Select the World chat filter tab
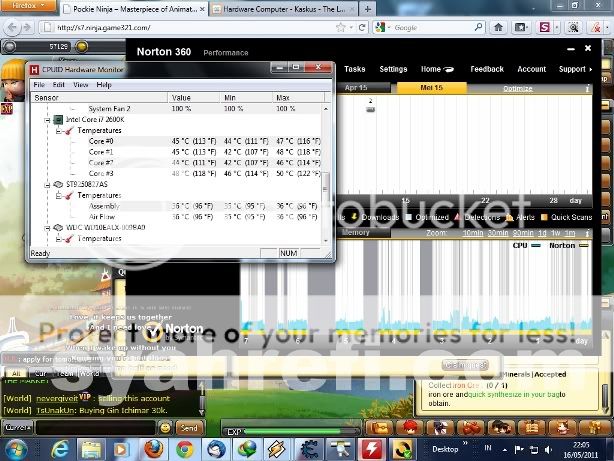614x461 pixels. [90, 373]
